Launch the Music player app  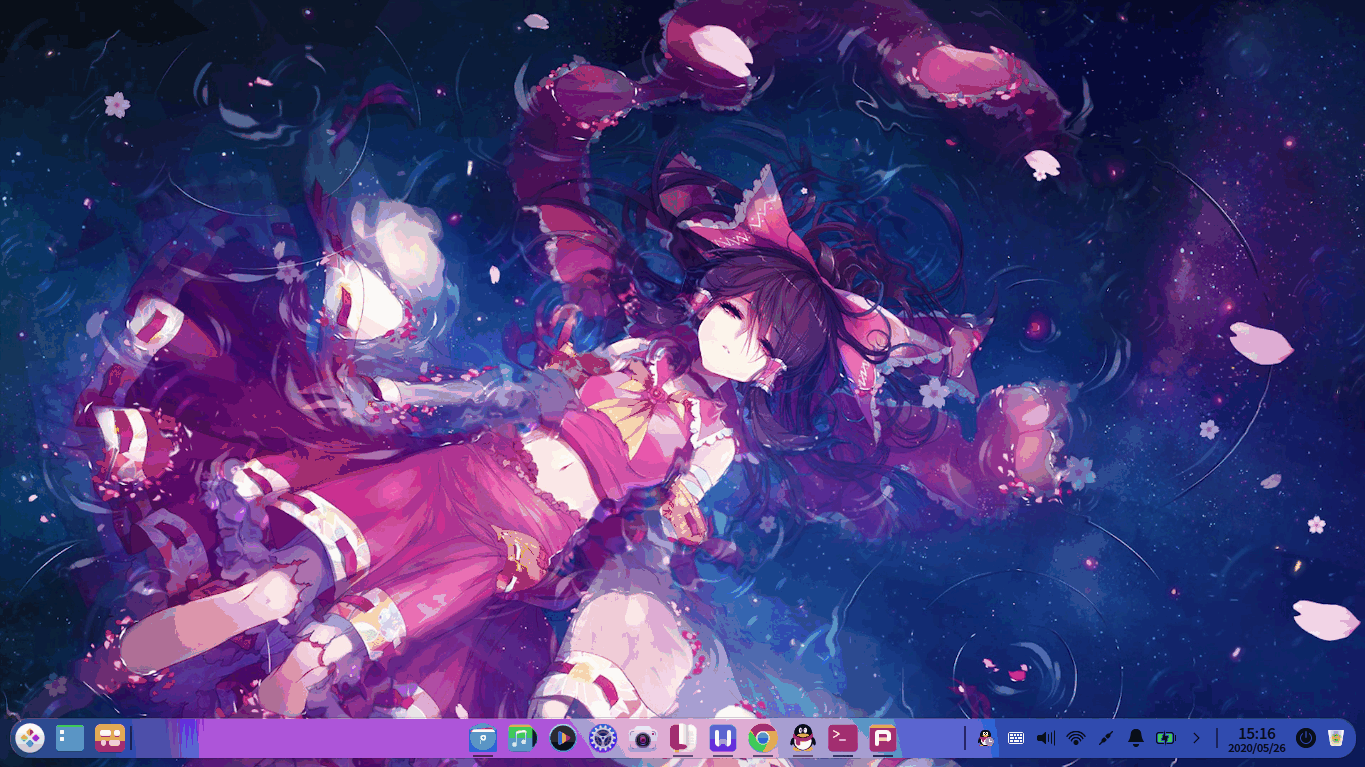(522, 738)
